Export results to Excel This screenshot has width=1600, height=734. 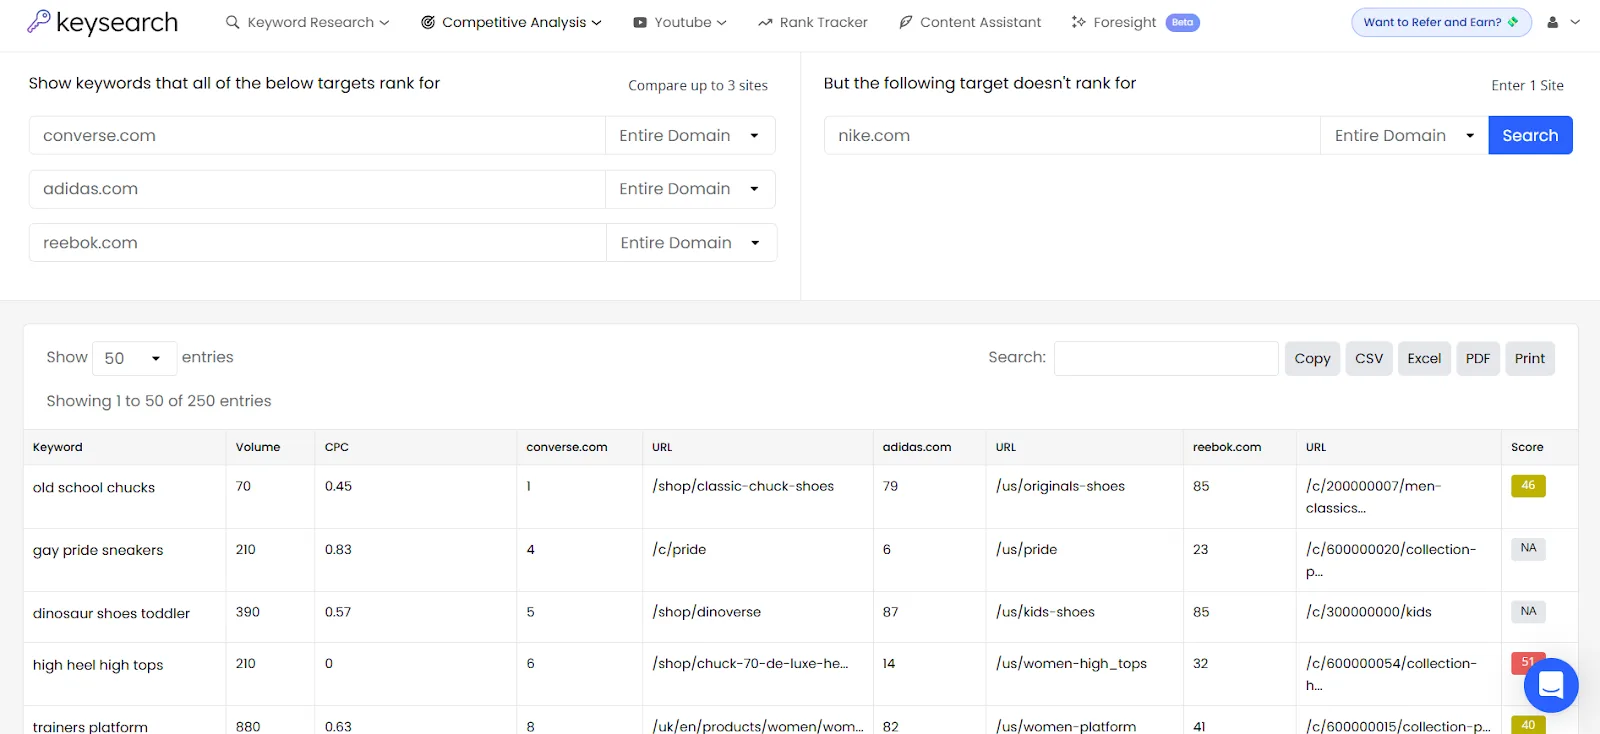(1424, 358)
